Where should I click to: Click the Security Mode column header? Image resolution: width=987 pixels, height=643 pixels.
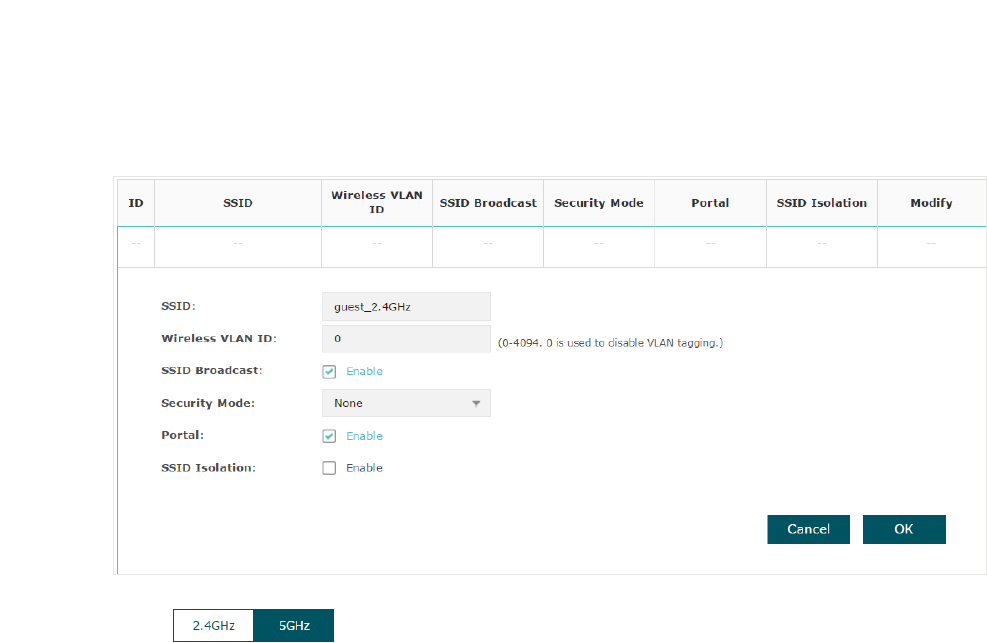(599, 203)
